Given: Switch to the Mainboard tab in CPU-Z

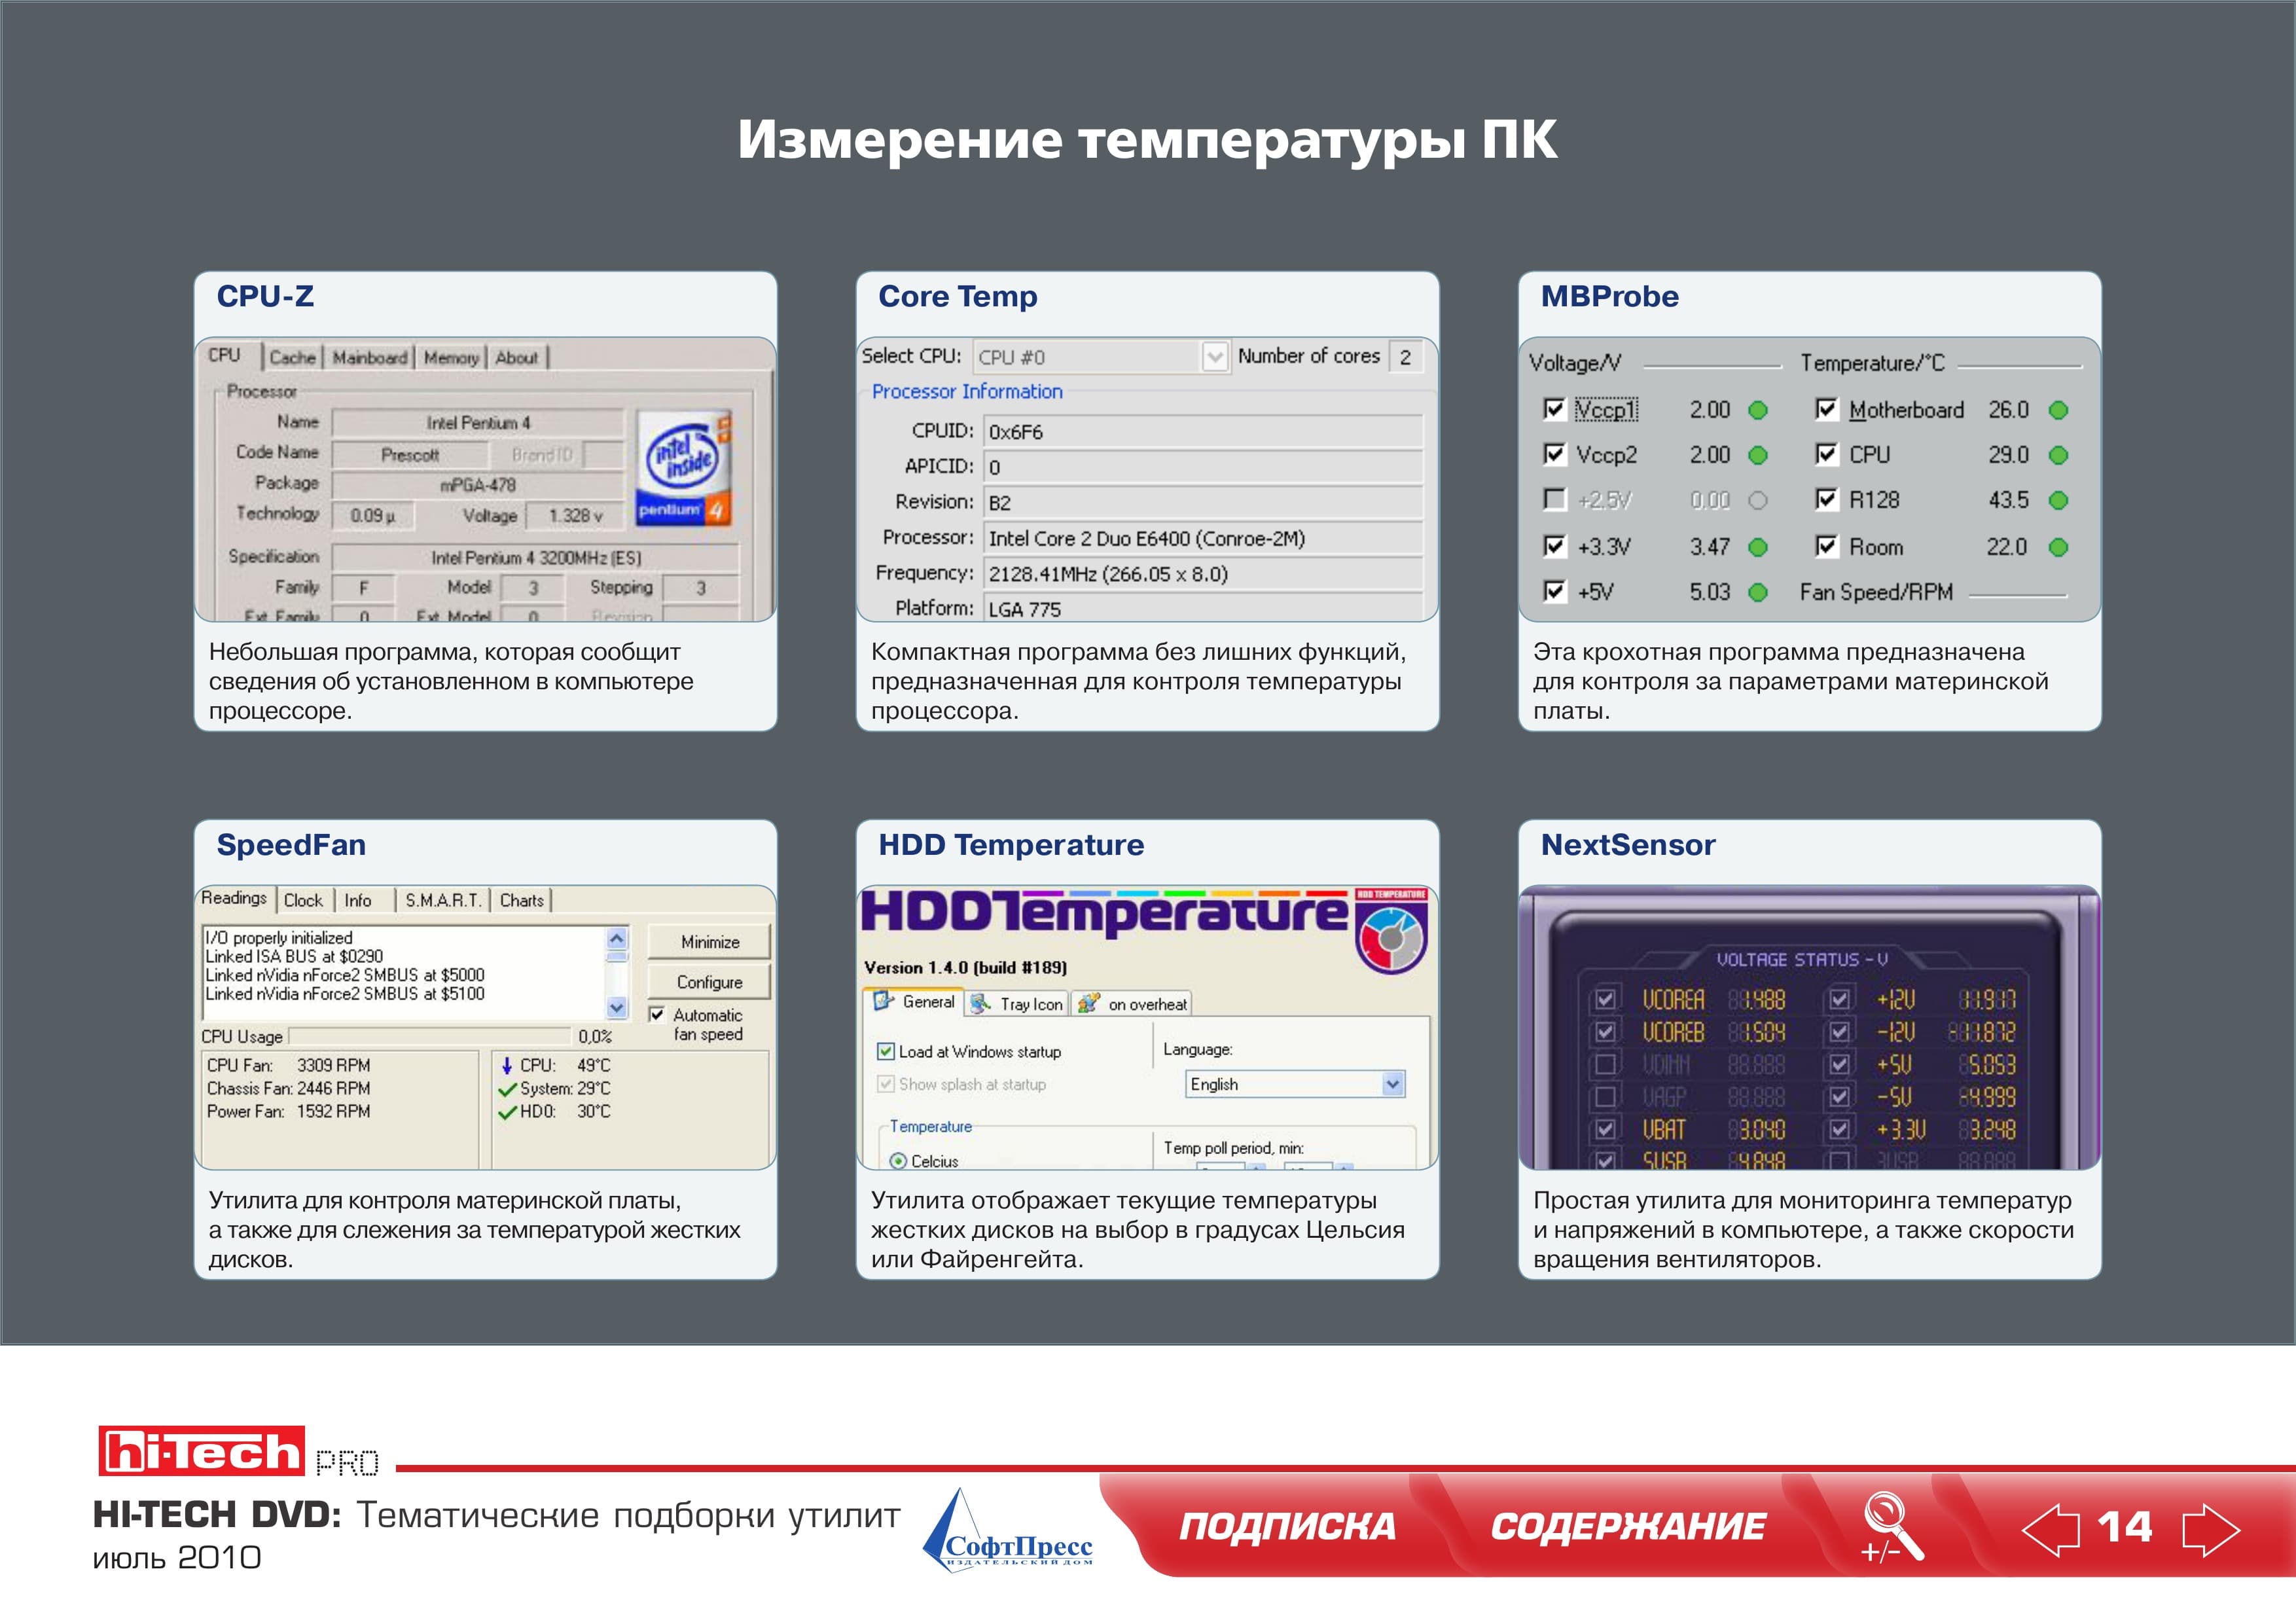Looking at the screenshot, I should (x=369, y=358).
